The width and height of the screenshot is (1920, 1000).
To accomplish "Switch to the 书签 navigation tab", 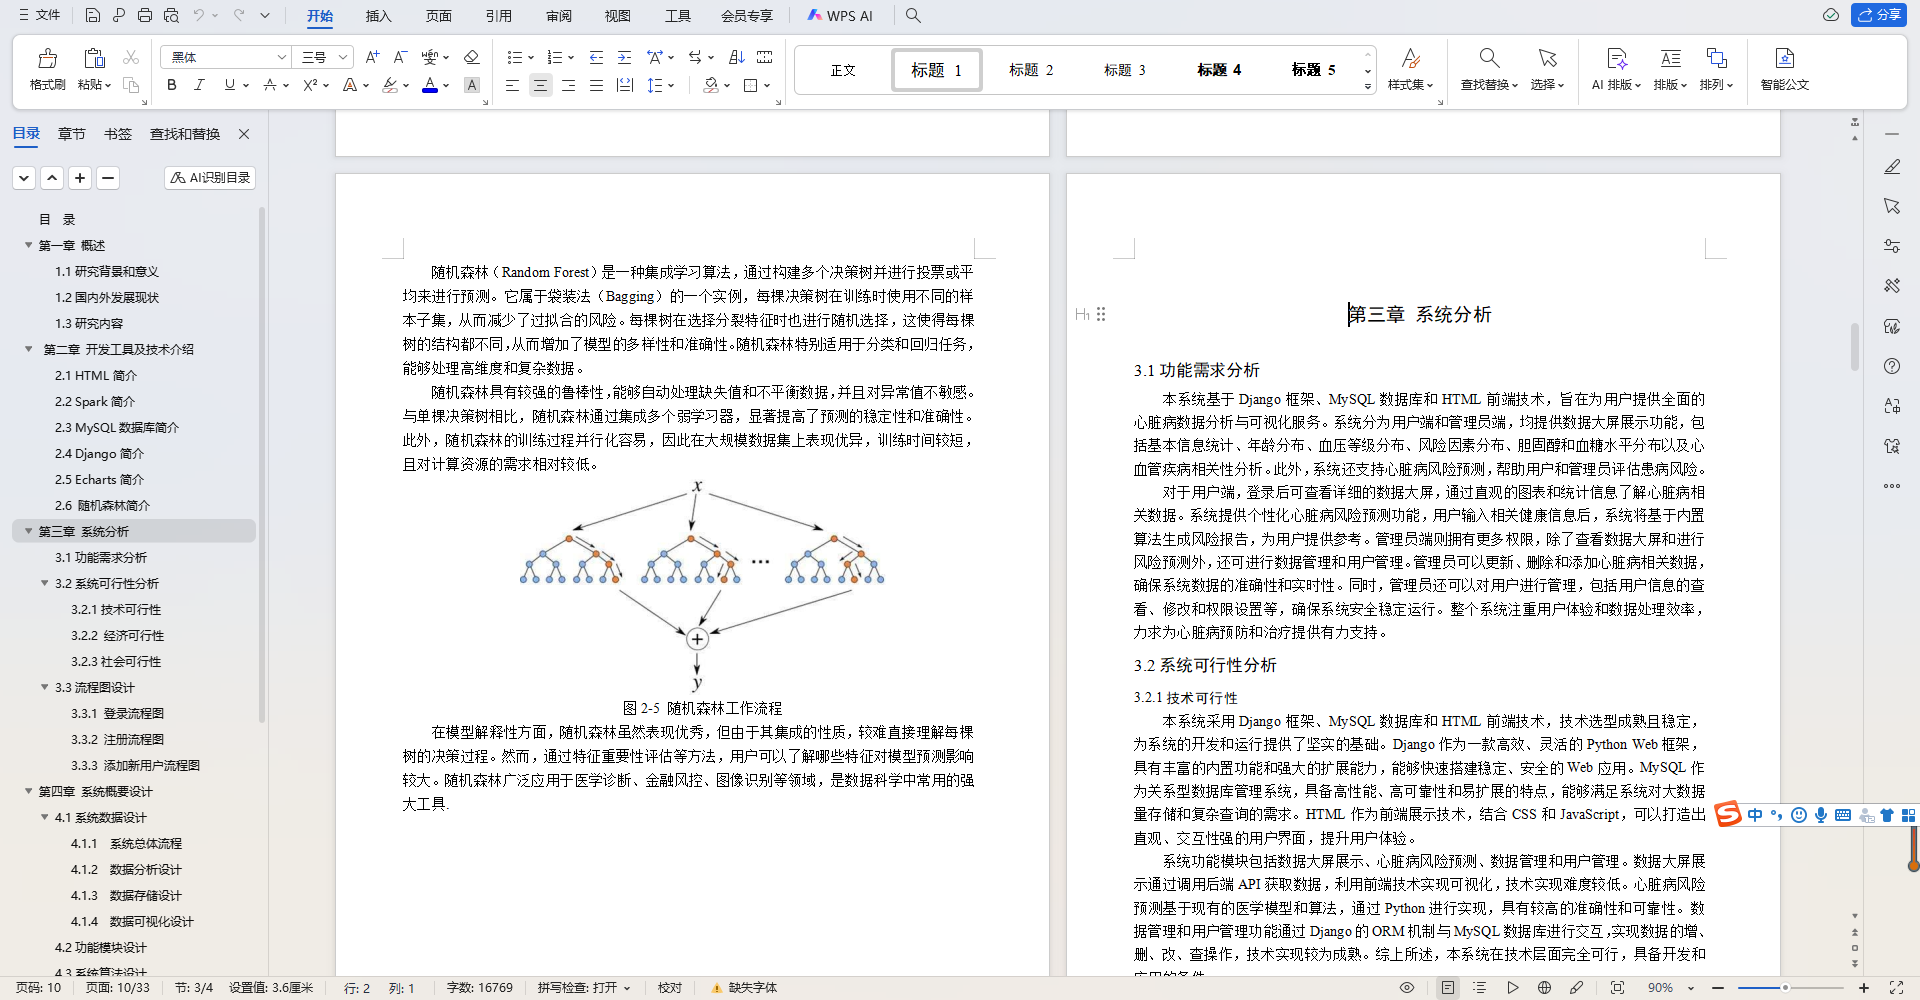I will click(118, 134).
